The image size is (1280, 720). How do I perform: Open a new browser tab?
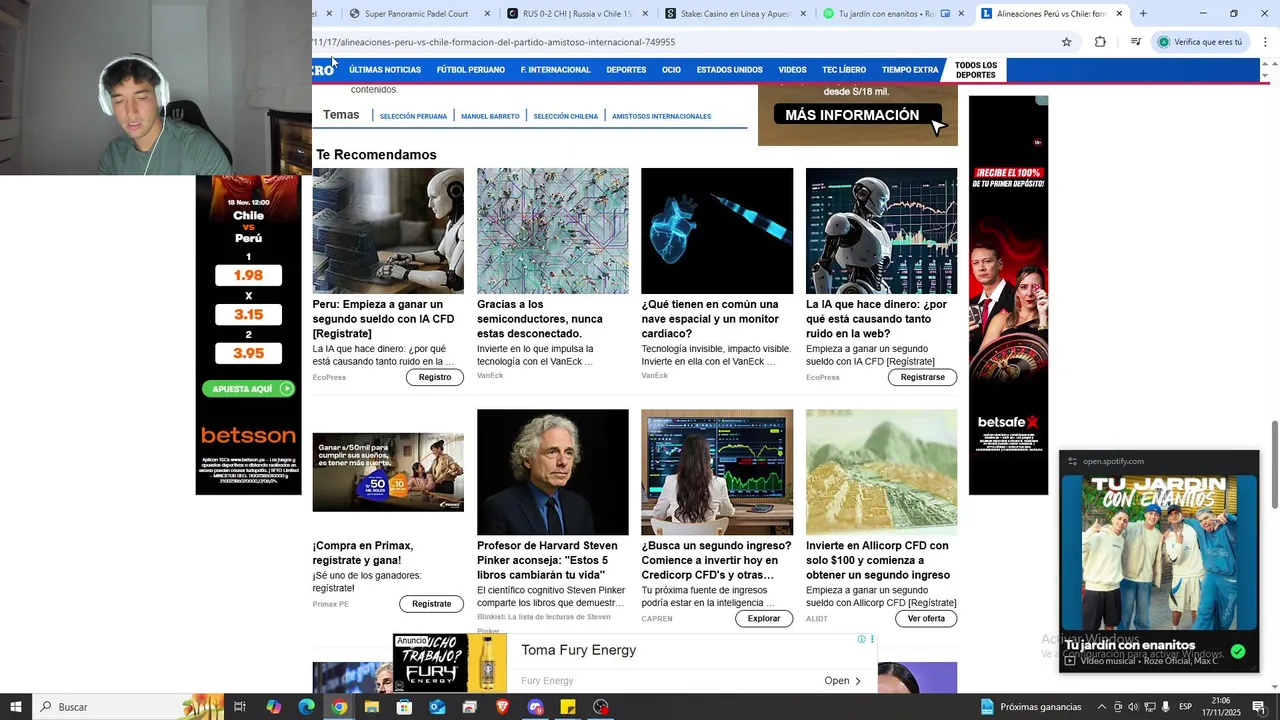(x=1143, y=14)
